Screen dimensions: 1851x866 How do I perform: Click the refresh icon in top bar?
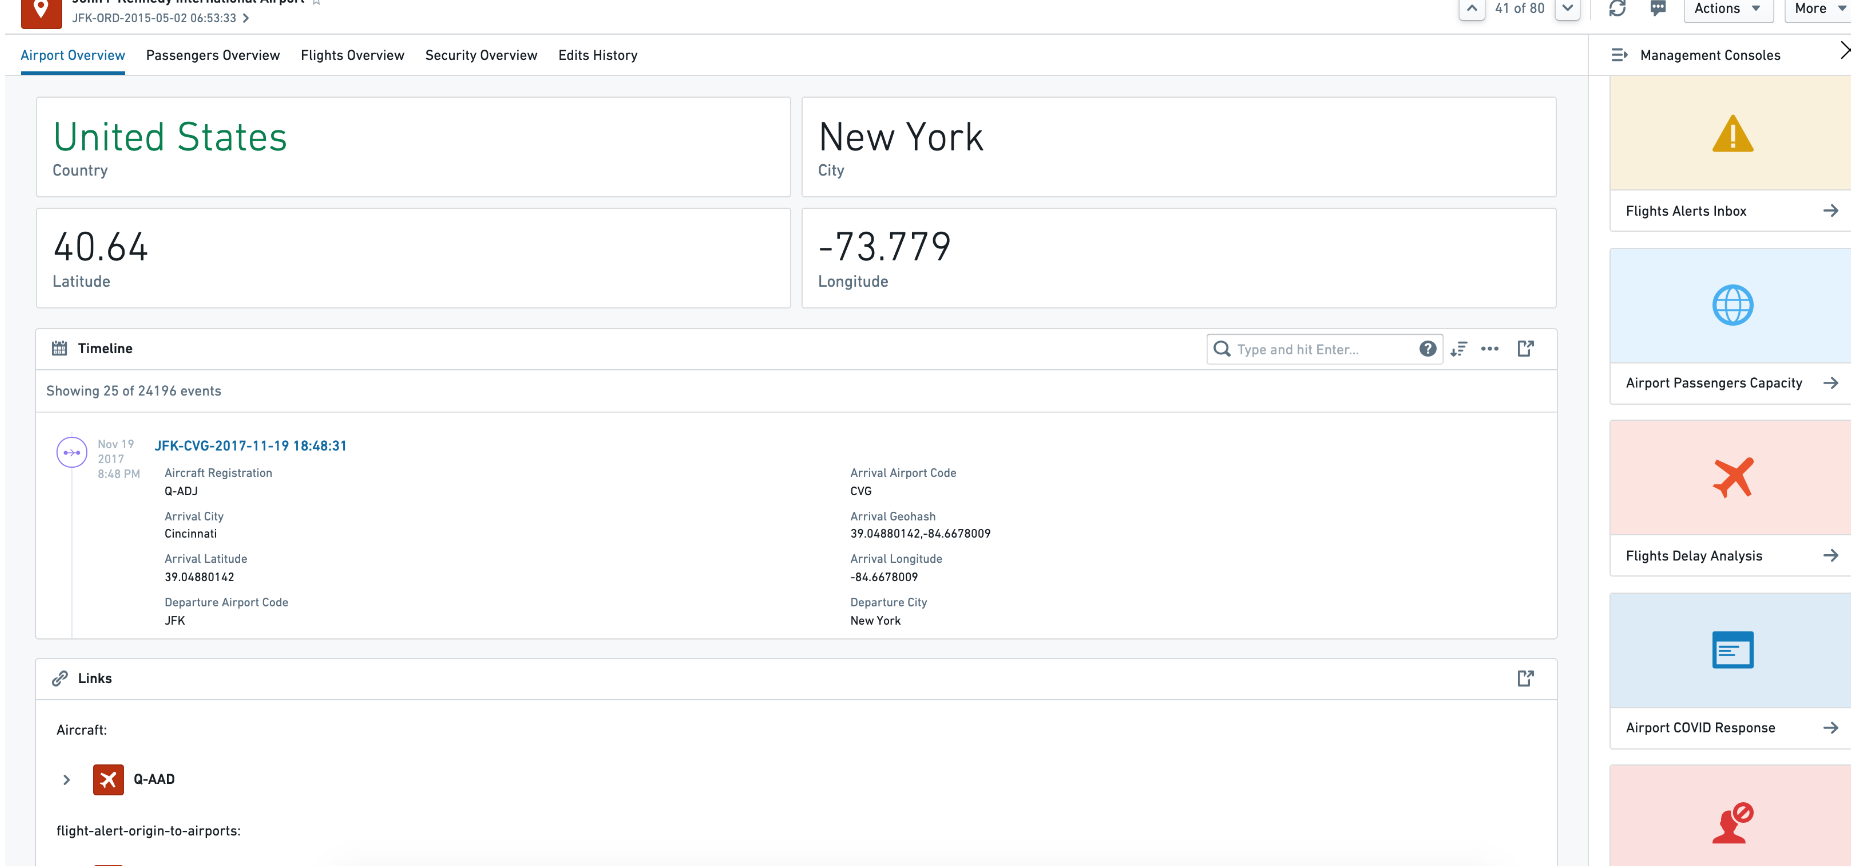(x=1617, y=9)
